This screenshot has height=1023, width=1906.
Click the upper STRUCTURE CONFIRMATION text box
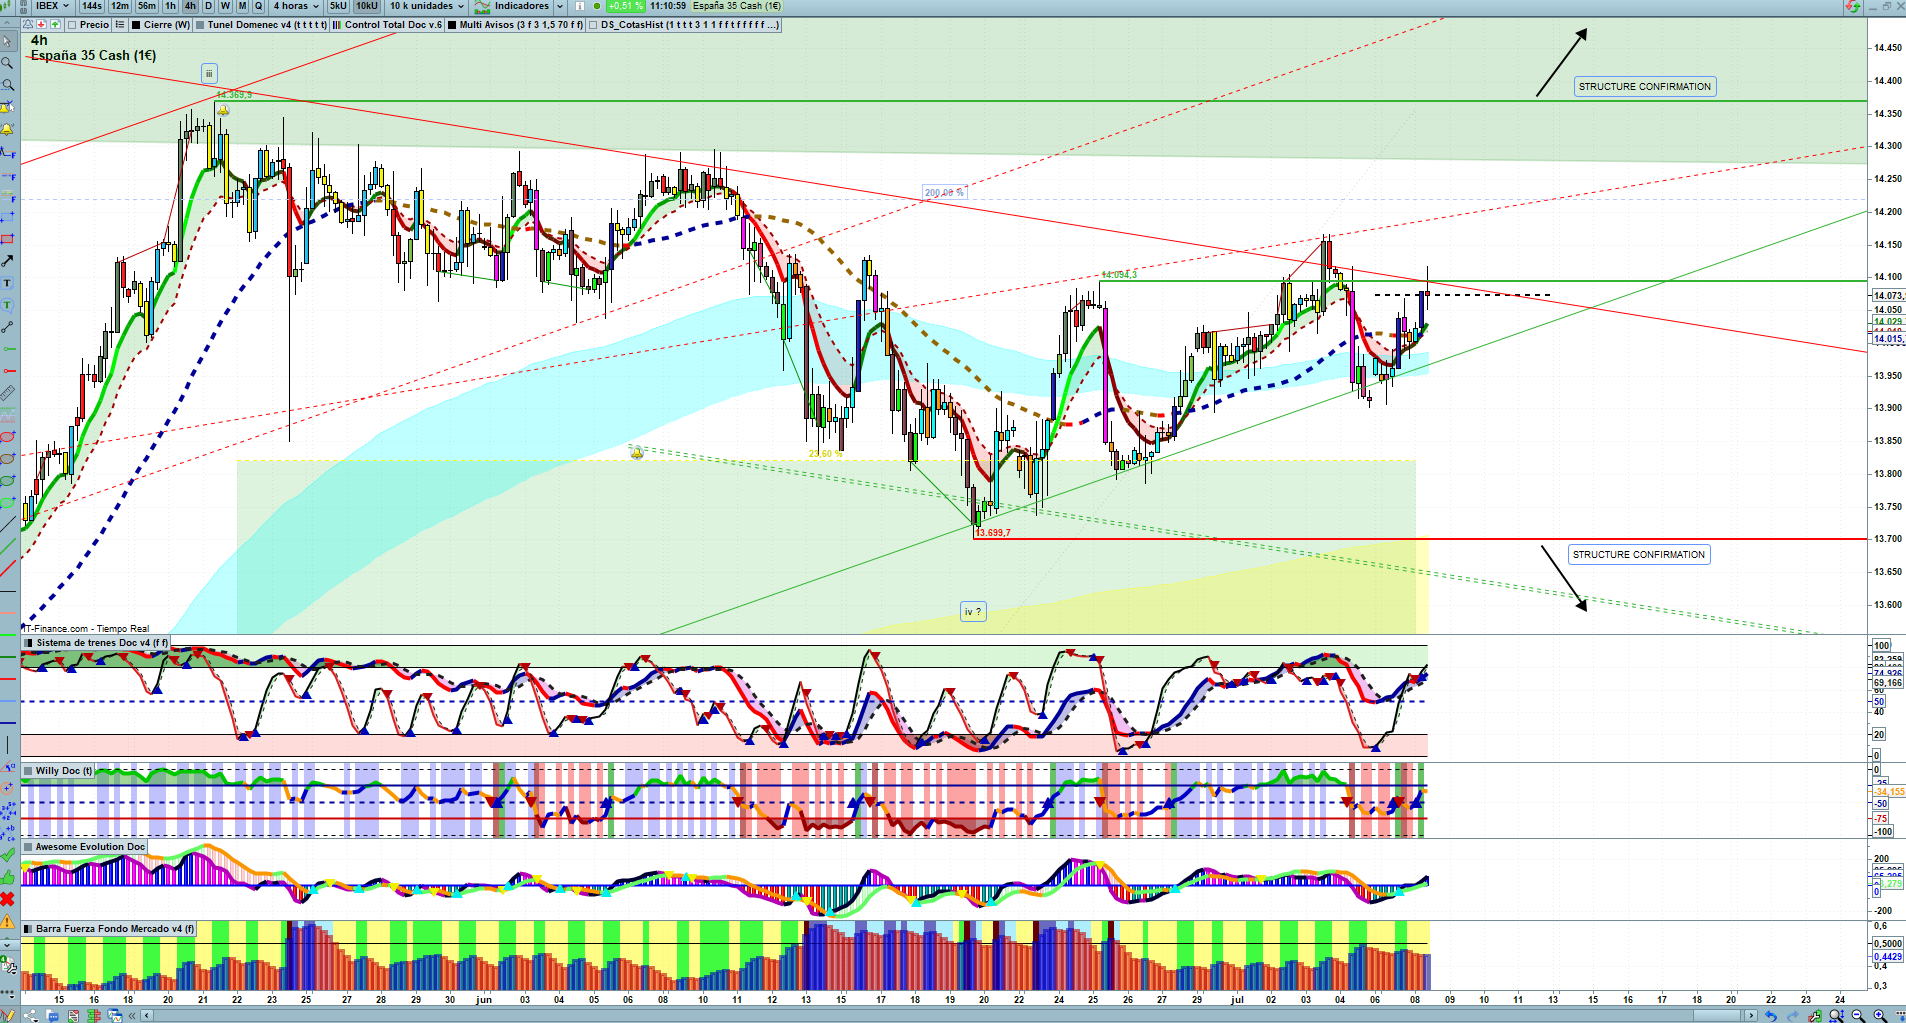coord(1645,87)
